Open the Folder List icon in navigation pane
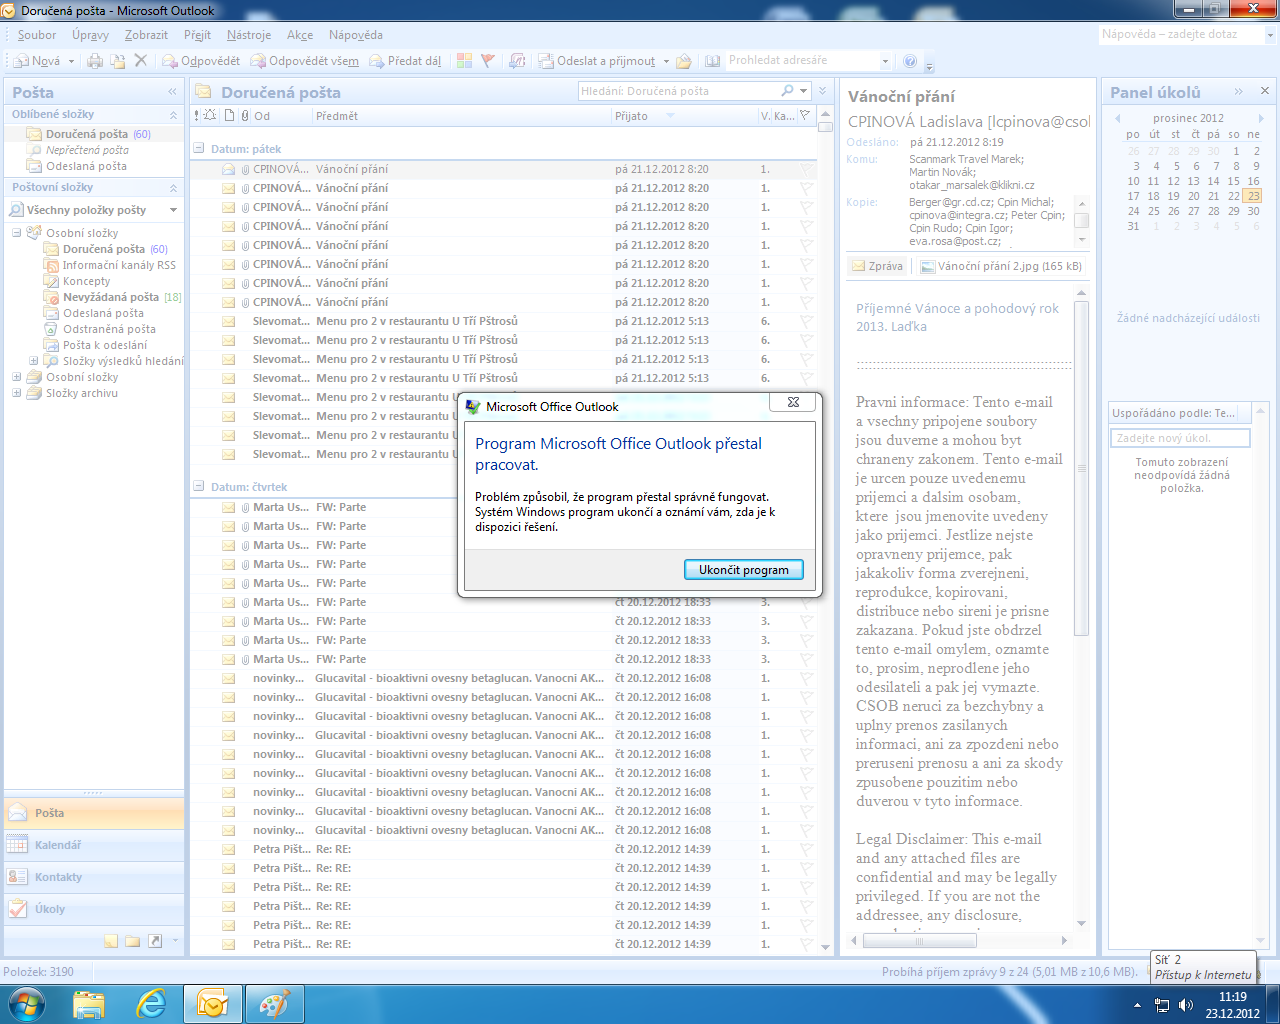 pos(132,941)
